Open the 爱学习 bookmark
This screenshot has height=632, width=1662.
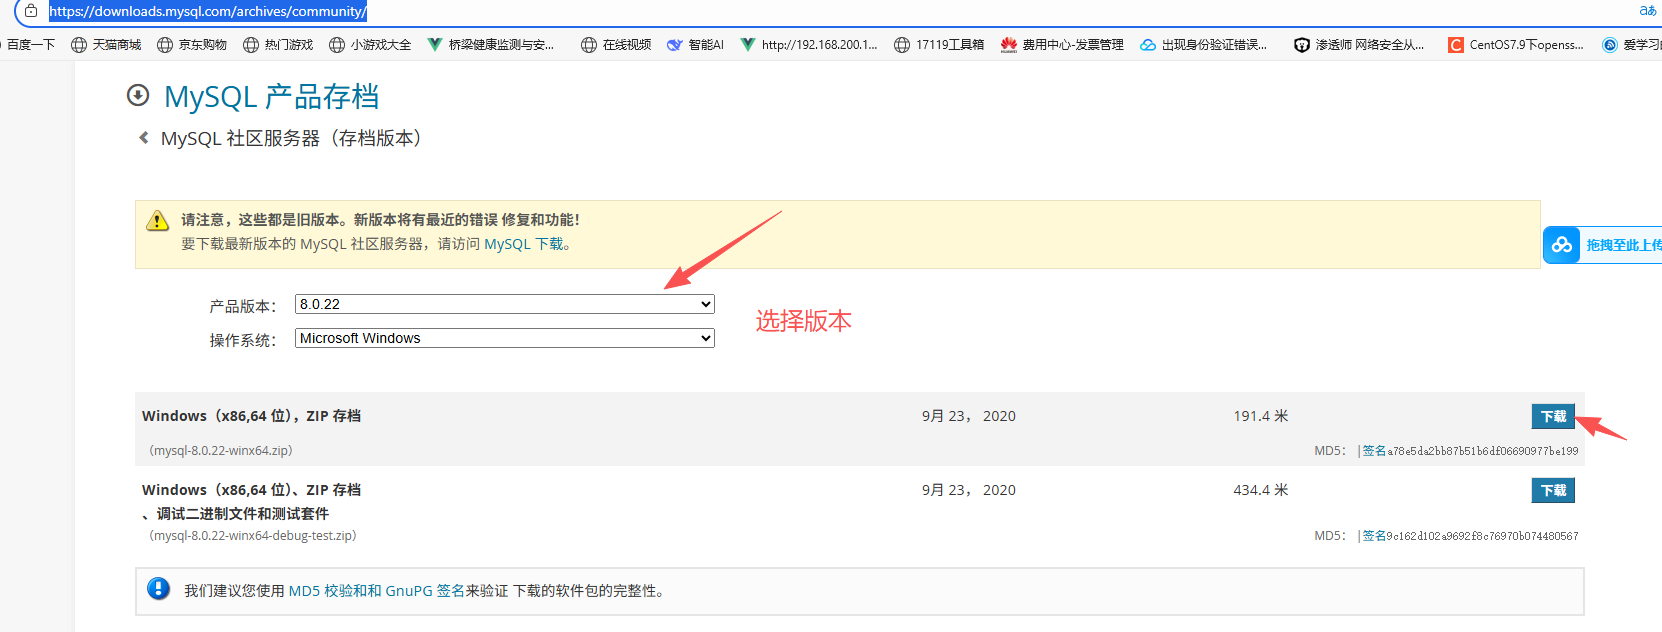pos(1631,45)
